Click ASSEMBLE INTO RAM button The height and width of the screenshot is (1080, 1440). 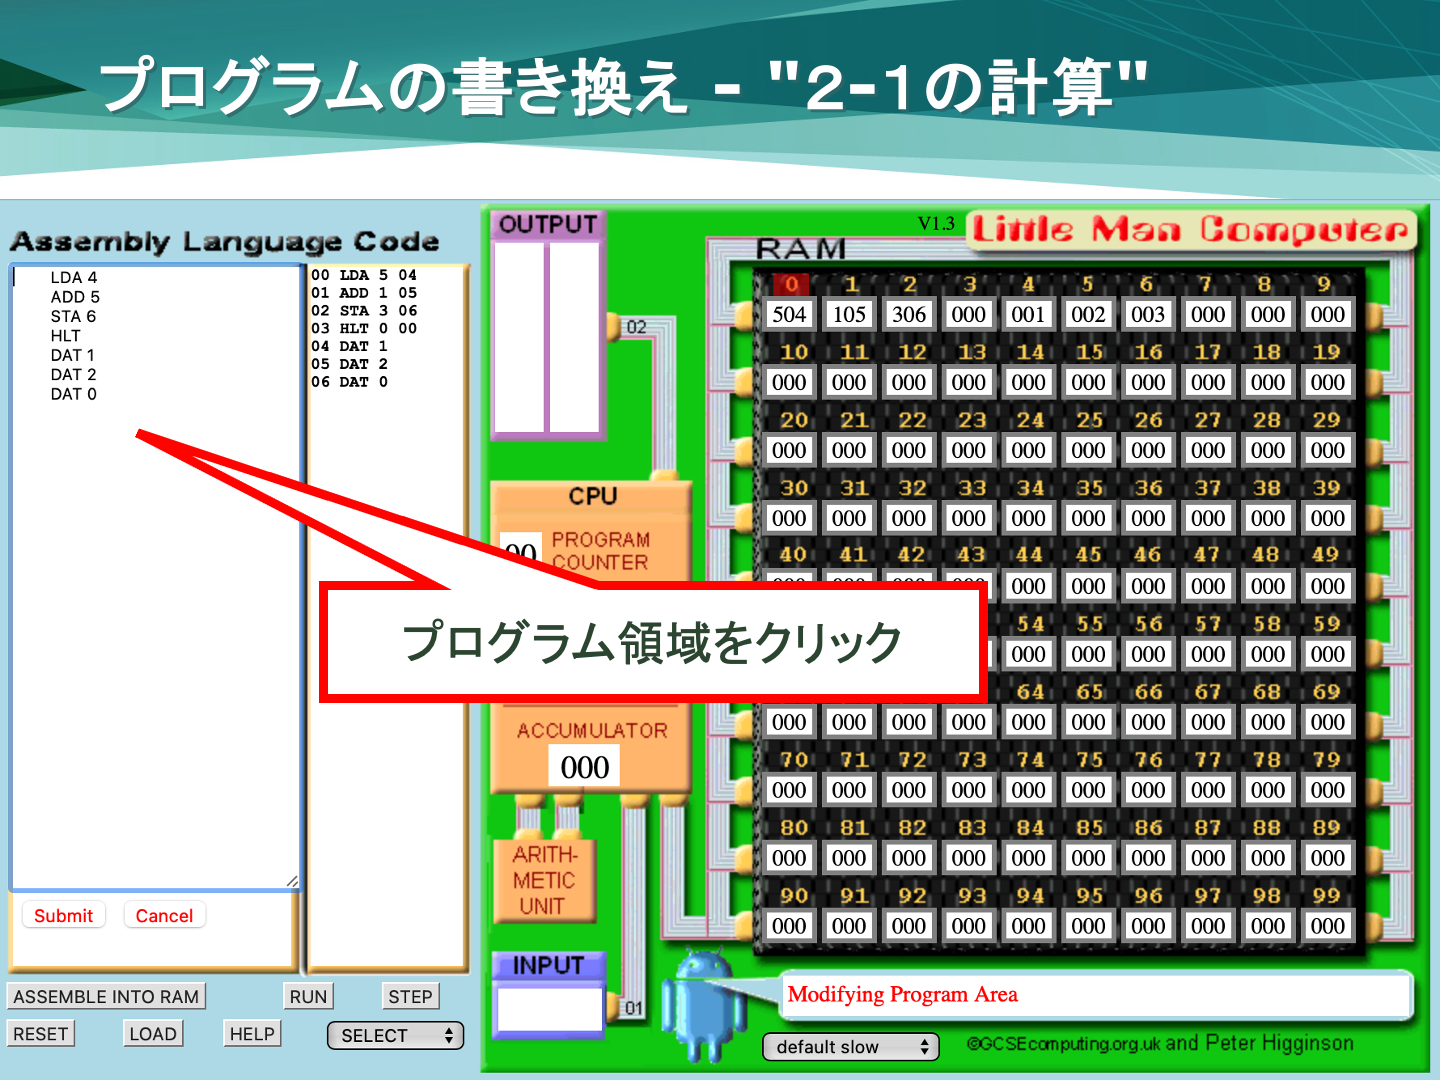coord(106,997)
